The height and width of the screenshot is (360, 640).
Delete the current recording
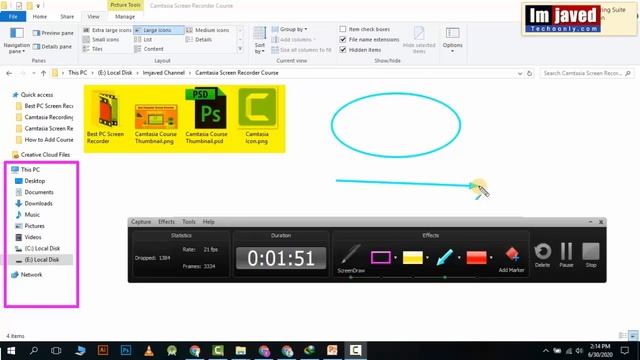point(542,255)
